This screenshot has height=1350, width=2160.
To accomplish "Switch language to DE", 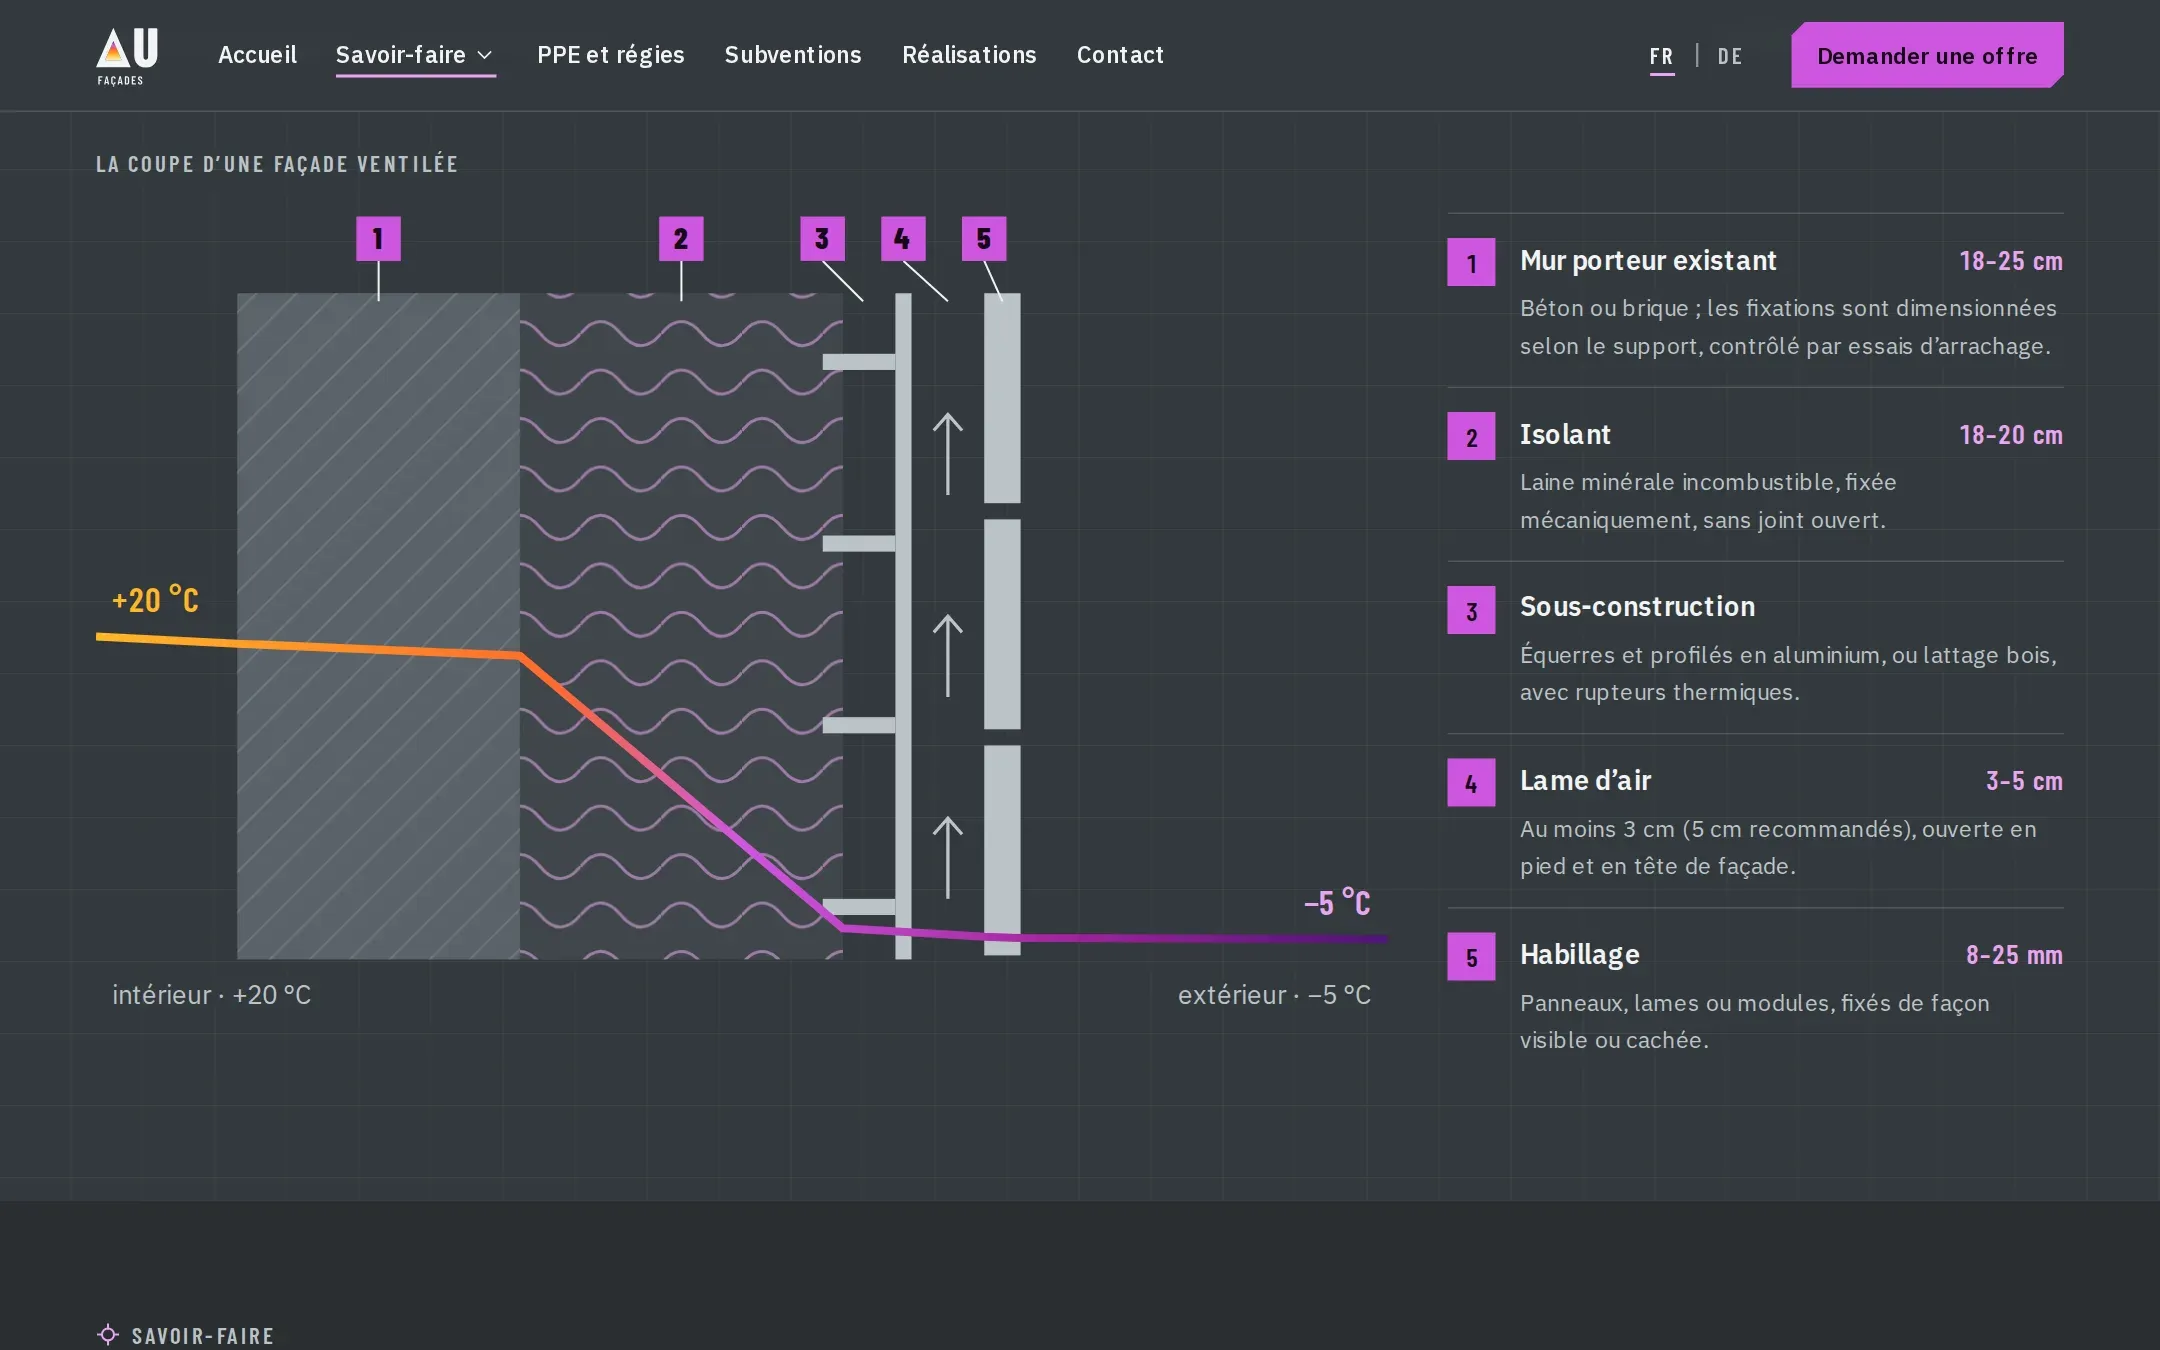I will (x=1730, y=57).
